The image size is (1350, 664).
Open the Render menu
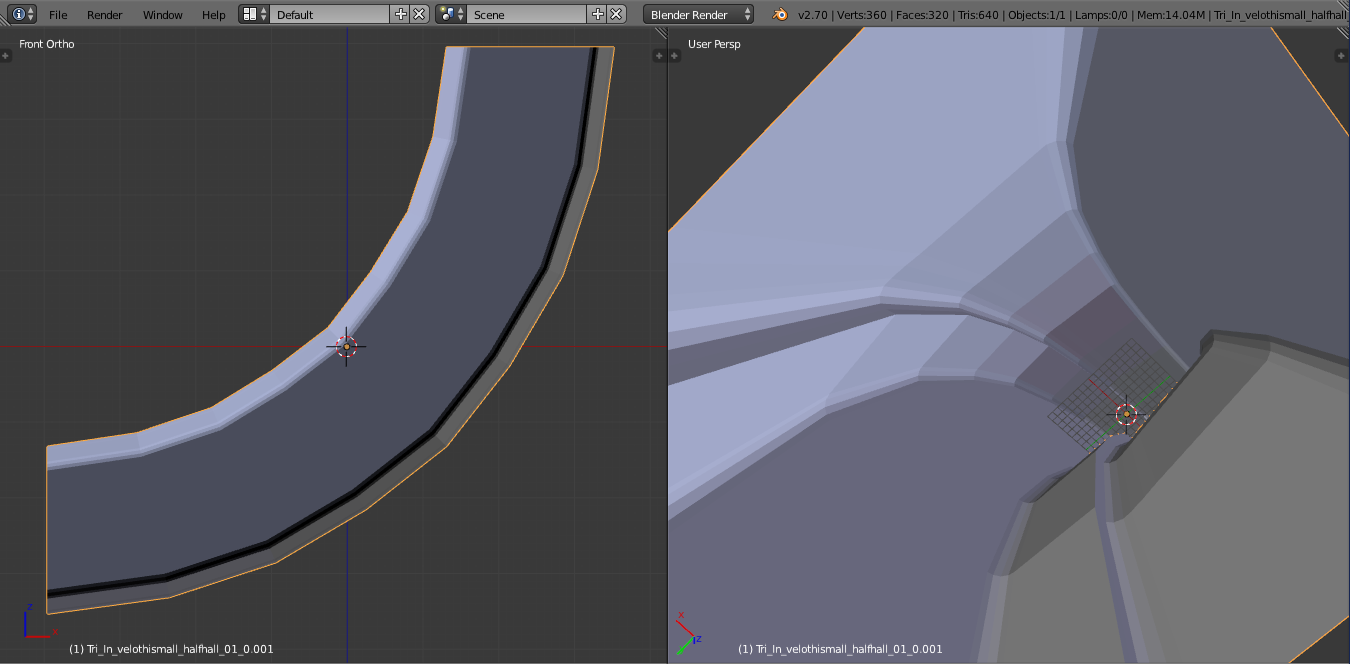click(105, 15)
